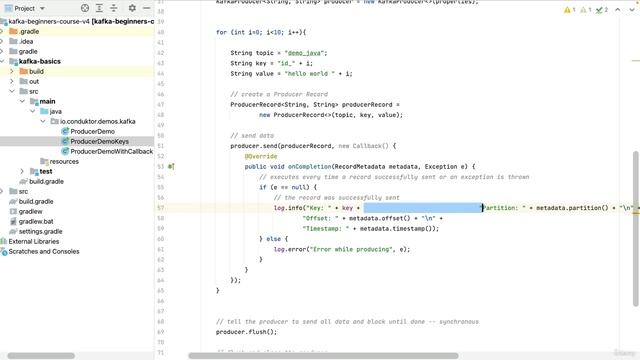Click the settings.gradle file icon
The image size is (640, 360).
[x=13, y=231]
